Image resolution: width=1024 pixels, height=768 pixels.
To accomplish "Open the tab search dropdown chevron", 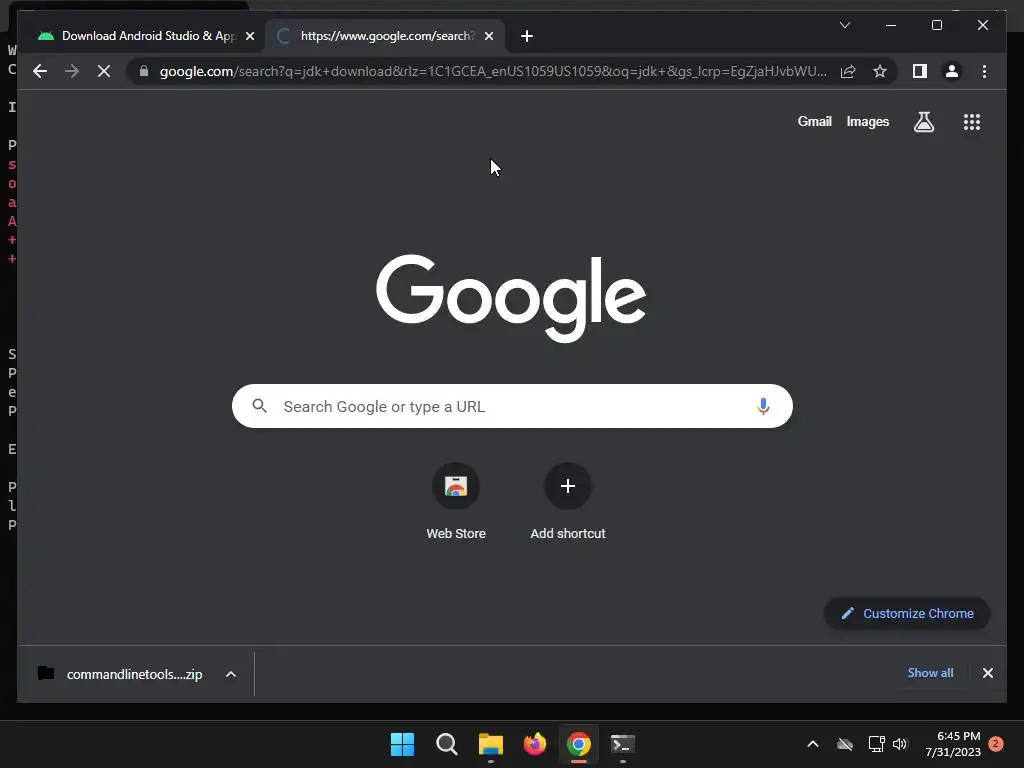I will click(844, 25).
